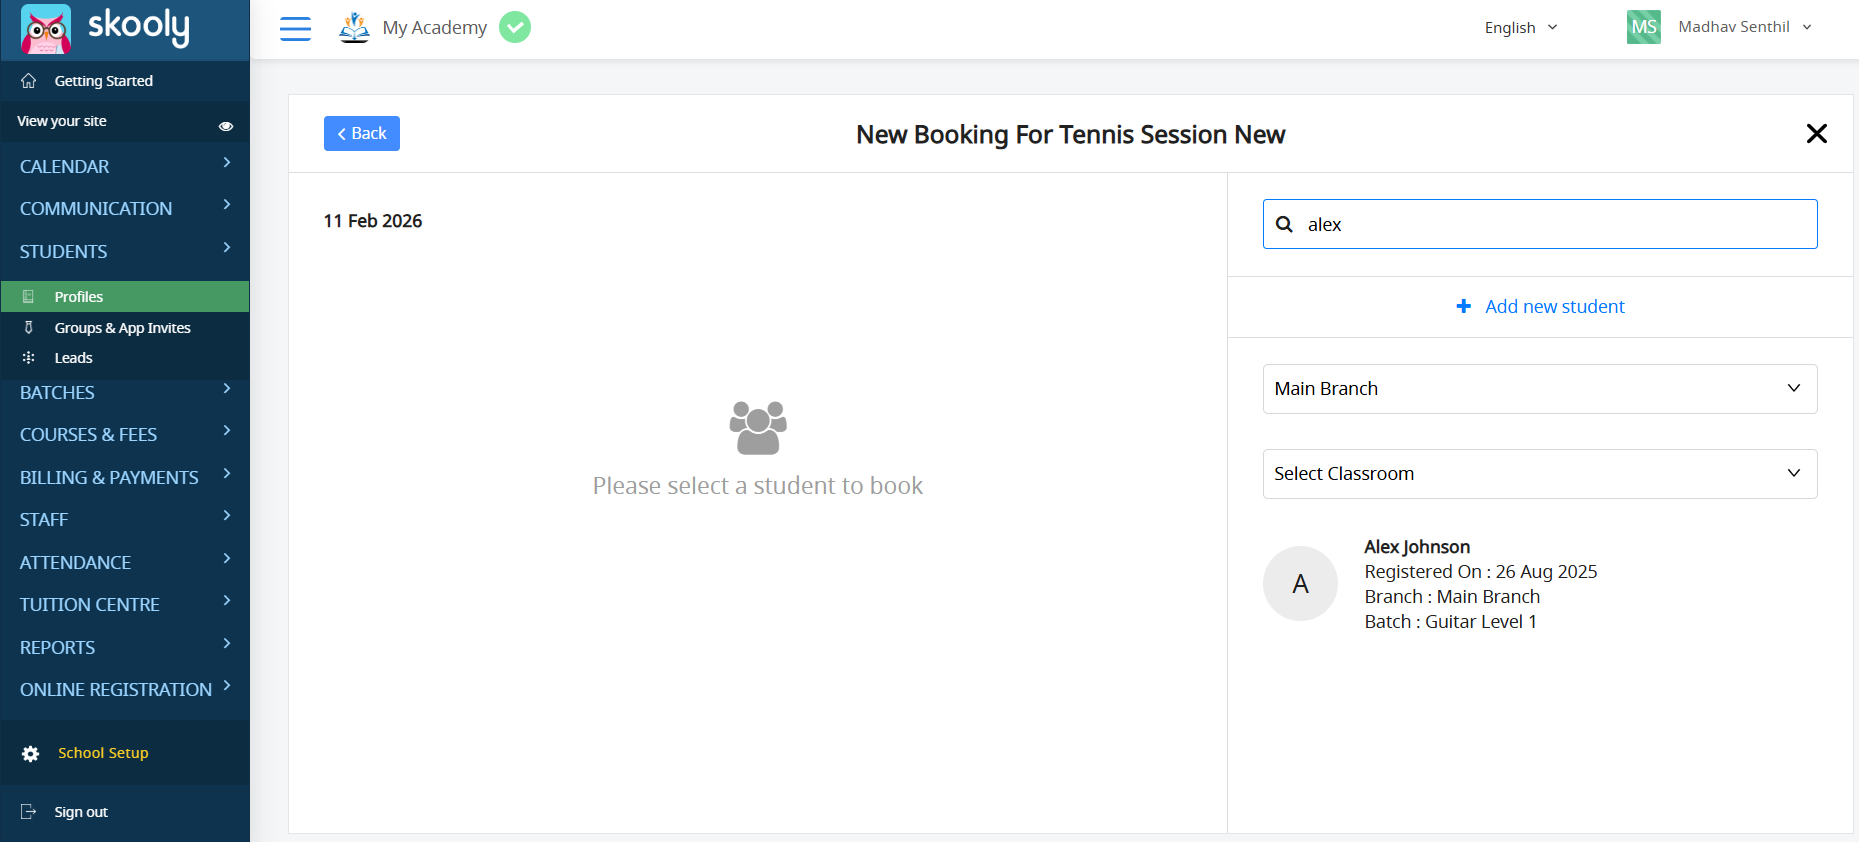1859x842 pixels.
Task: Select Leads in the sidebar
Action: (x=73, y=358)
